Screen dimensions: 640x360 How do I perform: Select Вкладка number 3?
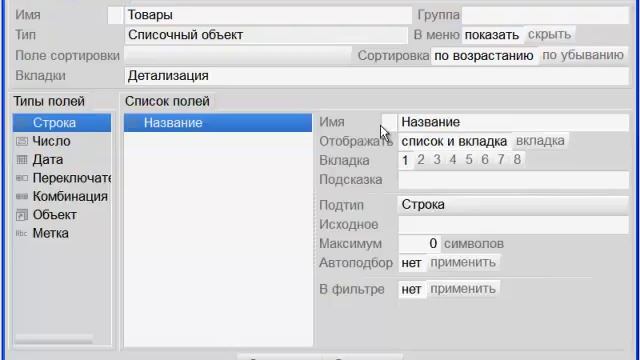tap(437, 160)
